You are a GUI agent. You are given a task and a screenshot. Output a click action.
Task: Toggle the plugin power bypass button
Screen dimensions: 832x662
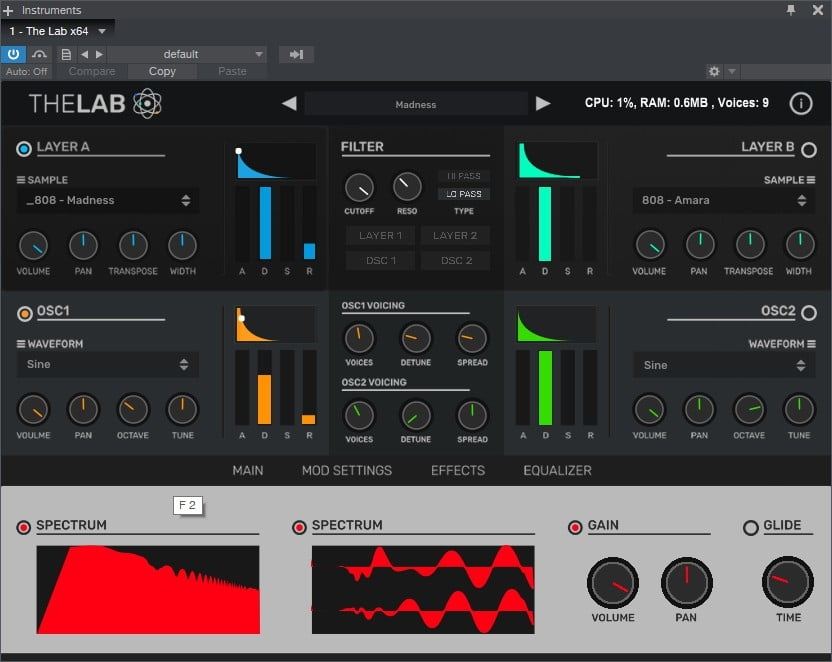tap(13, 54)
